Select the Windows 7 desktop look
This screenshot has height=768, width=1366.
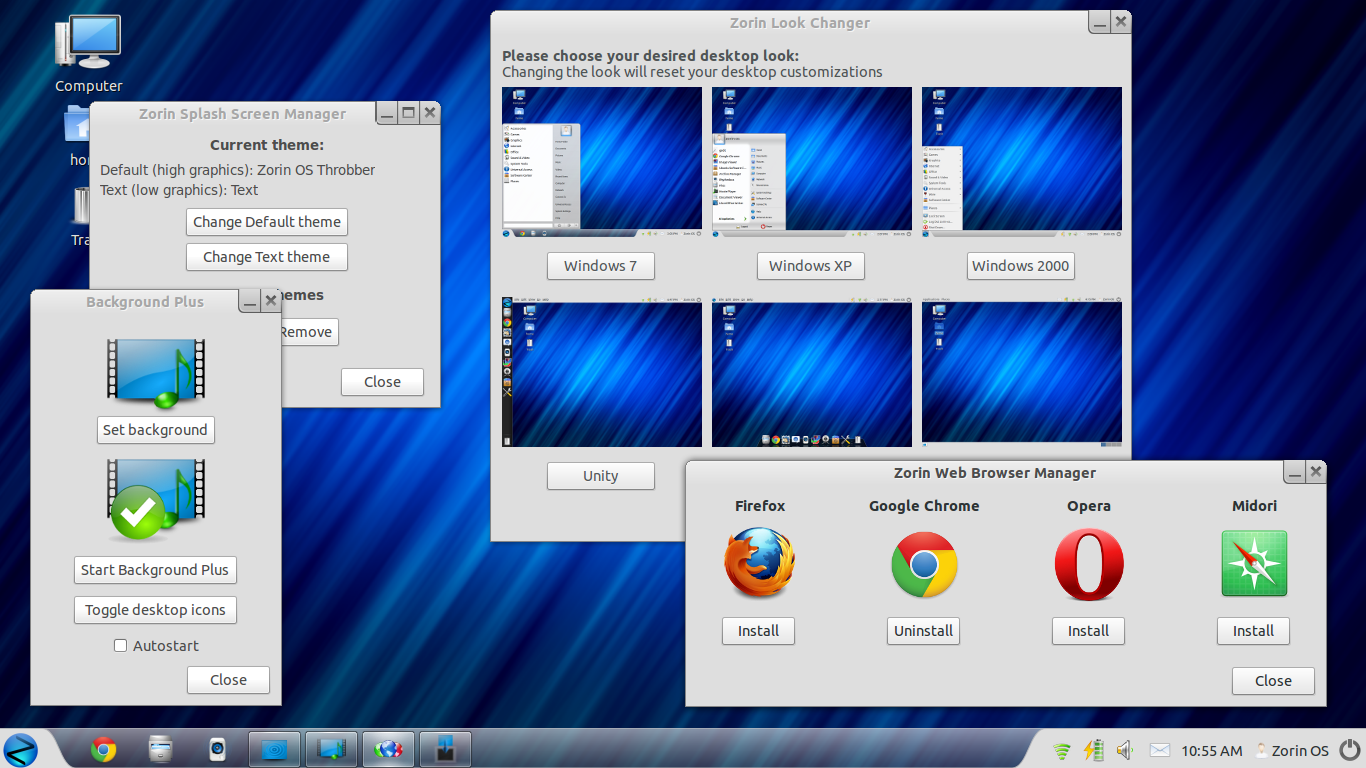click(x=600, y=266)
